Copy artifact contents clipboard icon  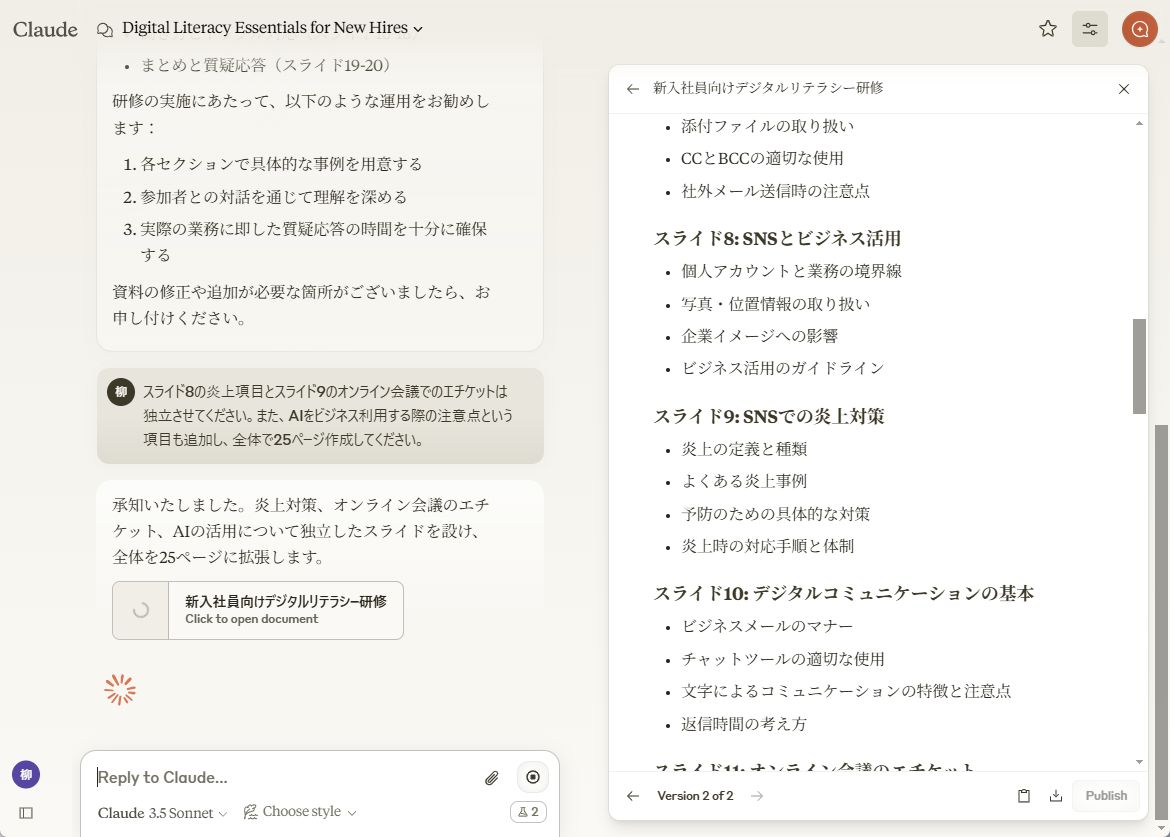tap(1024, 796)
